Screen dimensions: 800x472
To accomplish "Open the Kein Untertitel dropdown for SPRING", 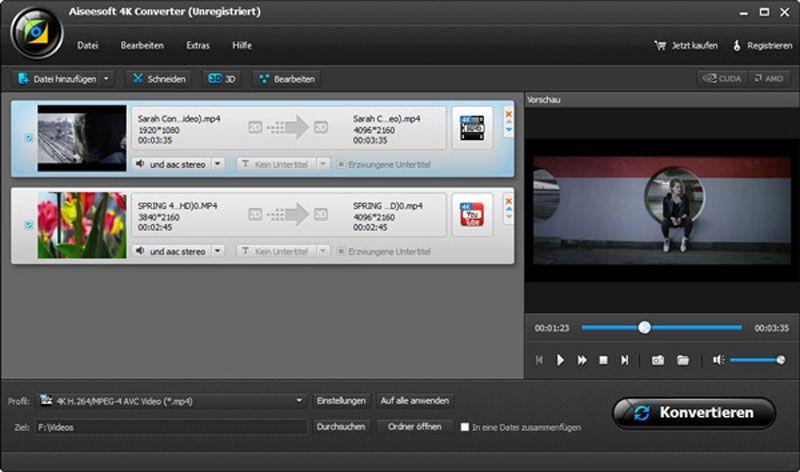I will 323,251.
